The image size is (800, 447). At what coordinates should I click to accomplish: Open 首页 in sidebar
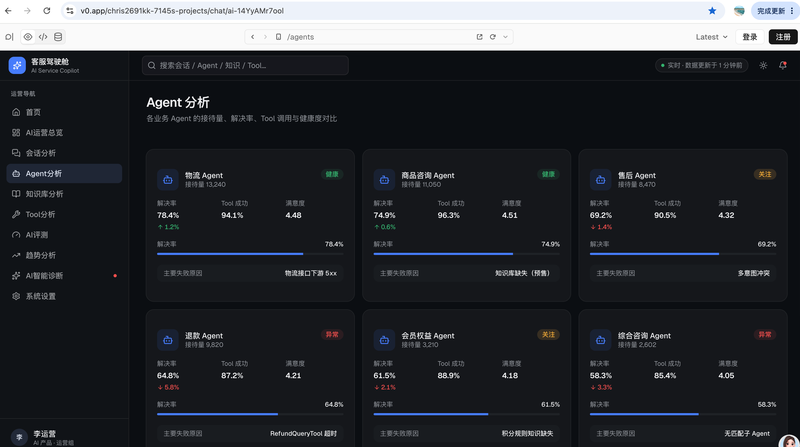coord(64,112)
